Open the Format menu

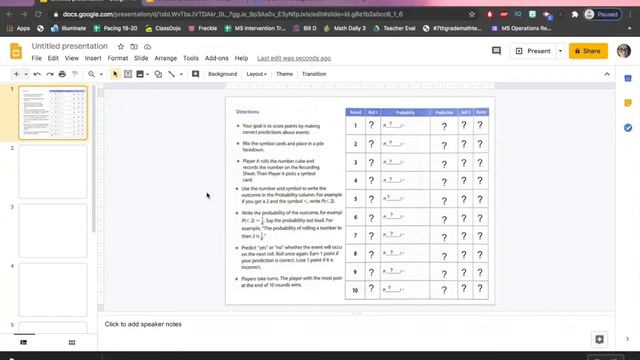tap(118, 58)
